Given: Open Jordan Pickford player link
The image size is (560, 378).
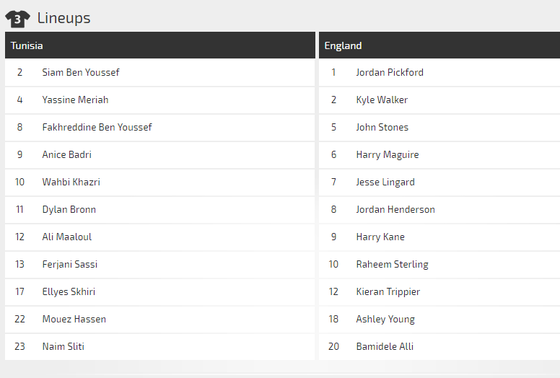Looking at the screenshot, I should (390, 72).
